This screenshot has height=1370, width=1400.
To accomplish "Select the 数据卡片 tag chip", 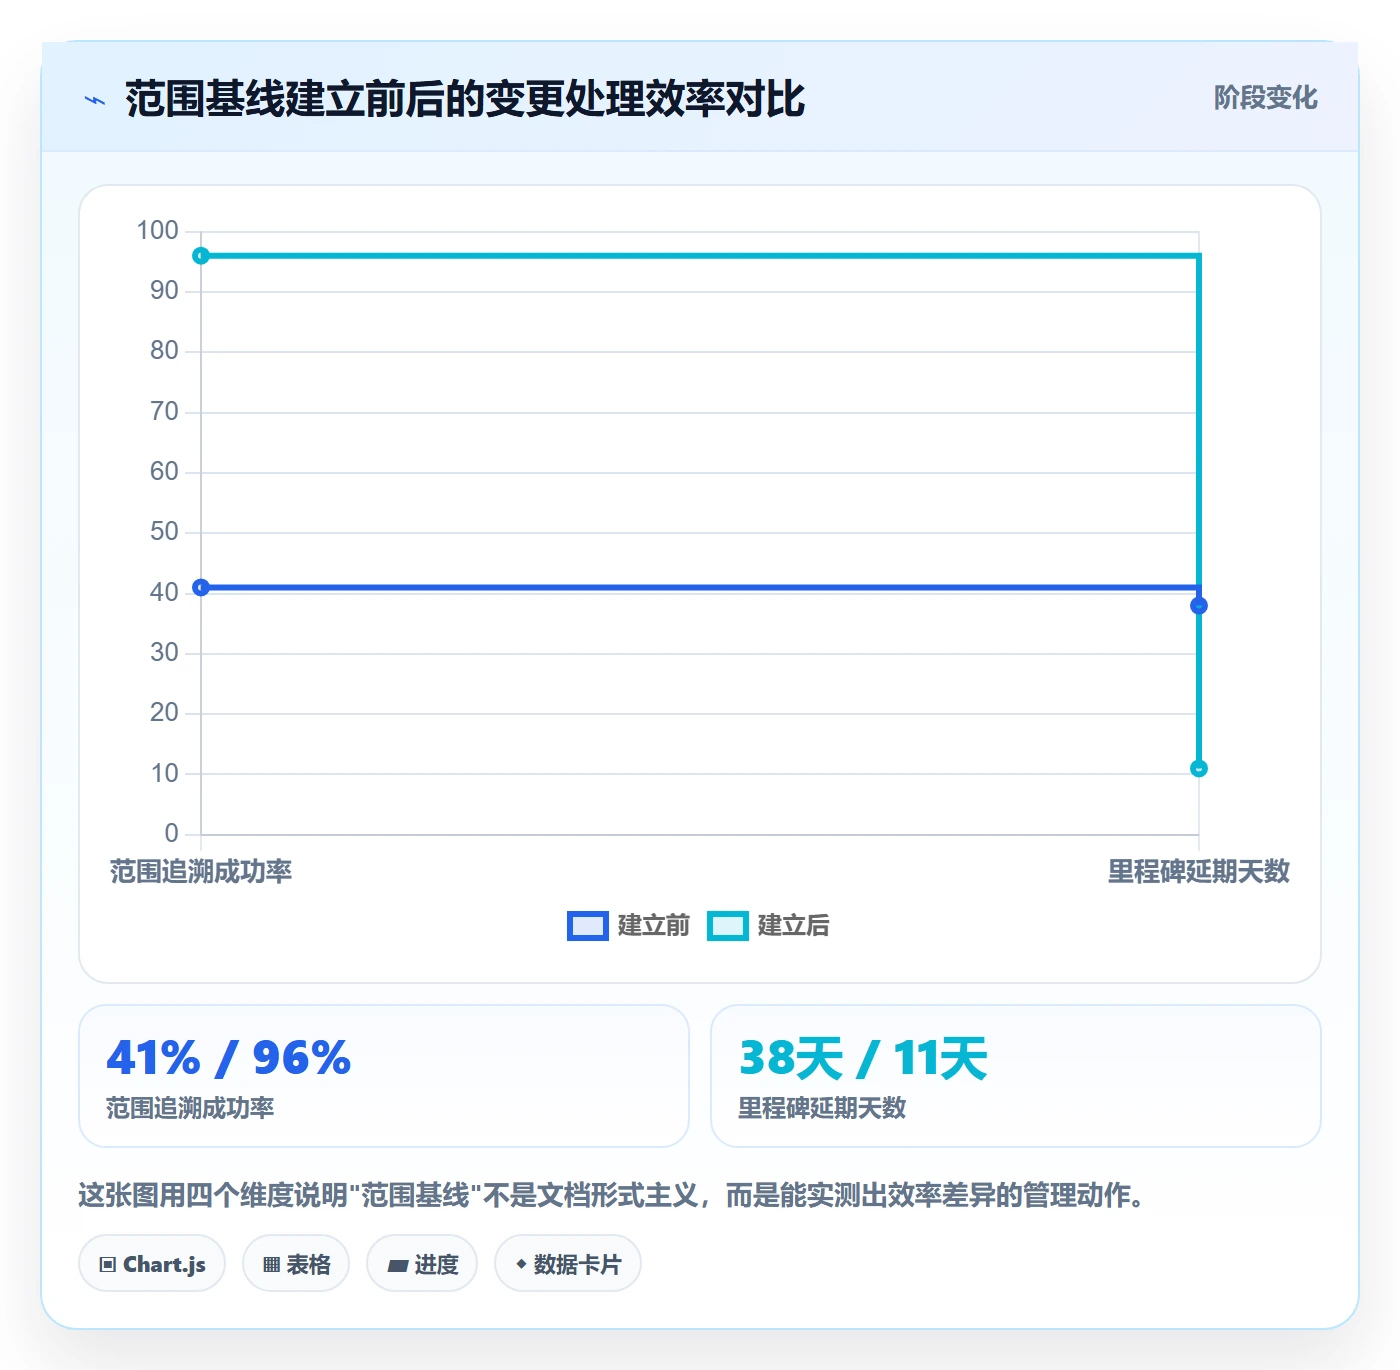I will [x=568, y=1264].
